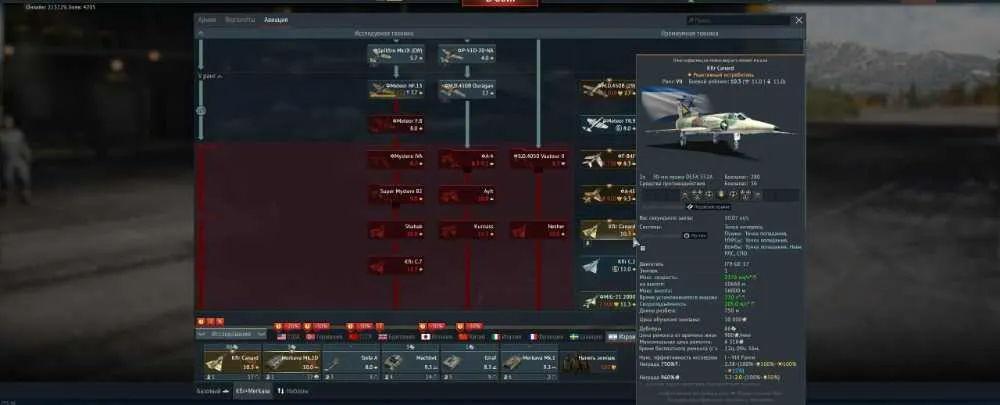Click the search field in research window

click(738, 20)
